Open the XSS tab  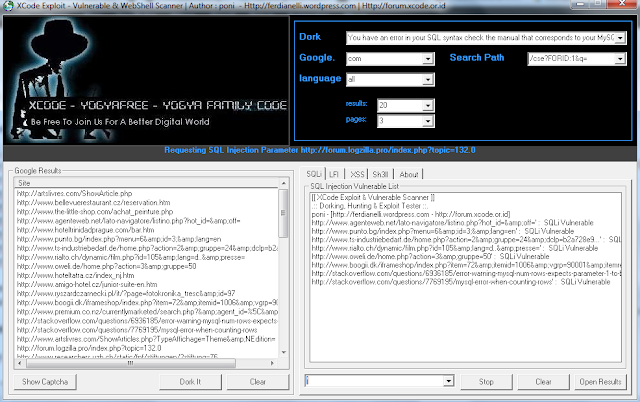[357, 174]
